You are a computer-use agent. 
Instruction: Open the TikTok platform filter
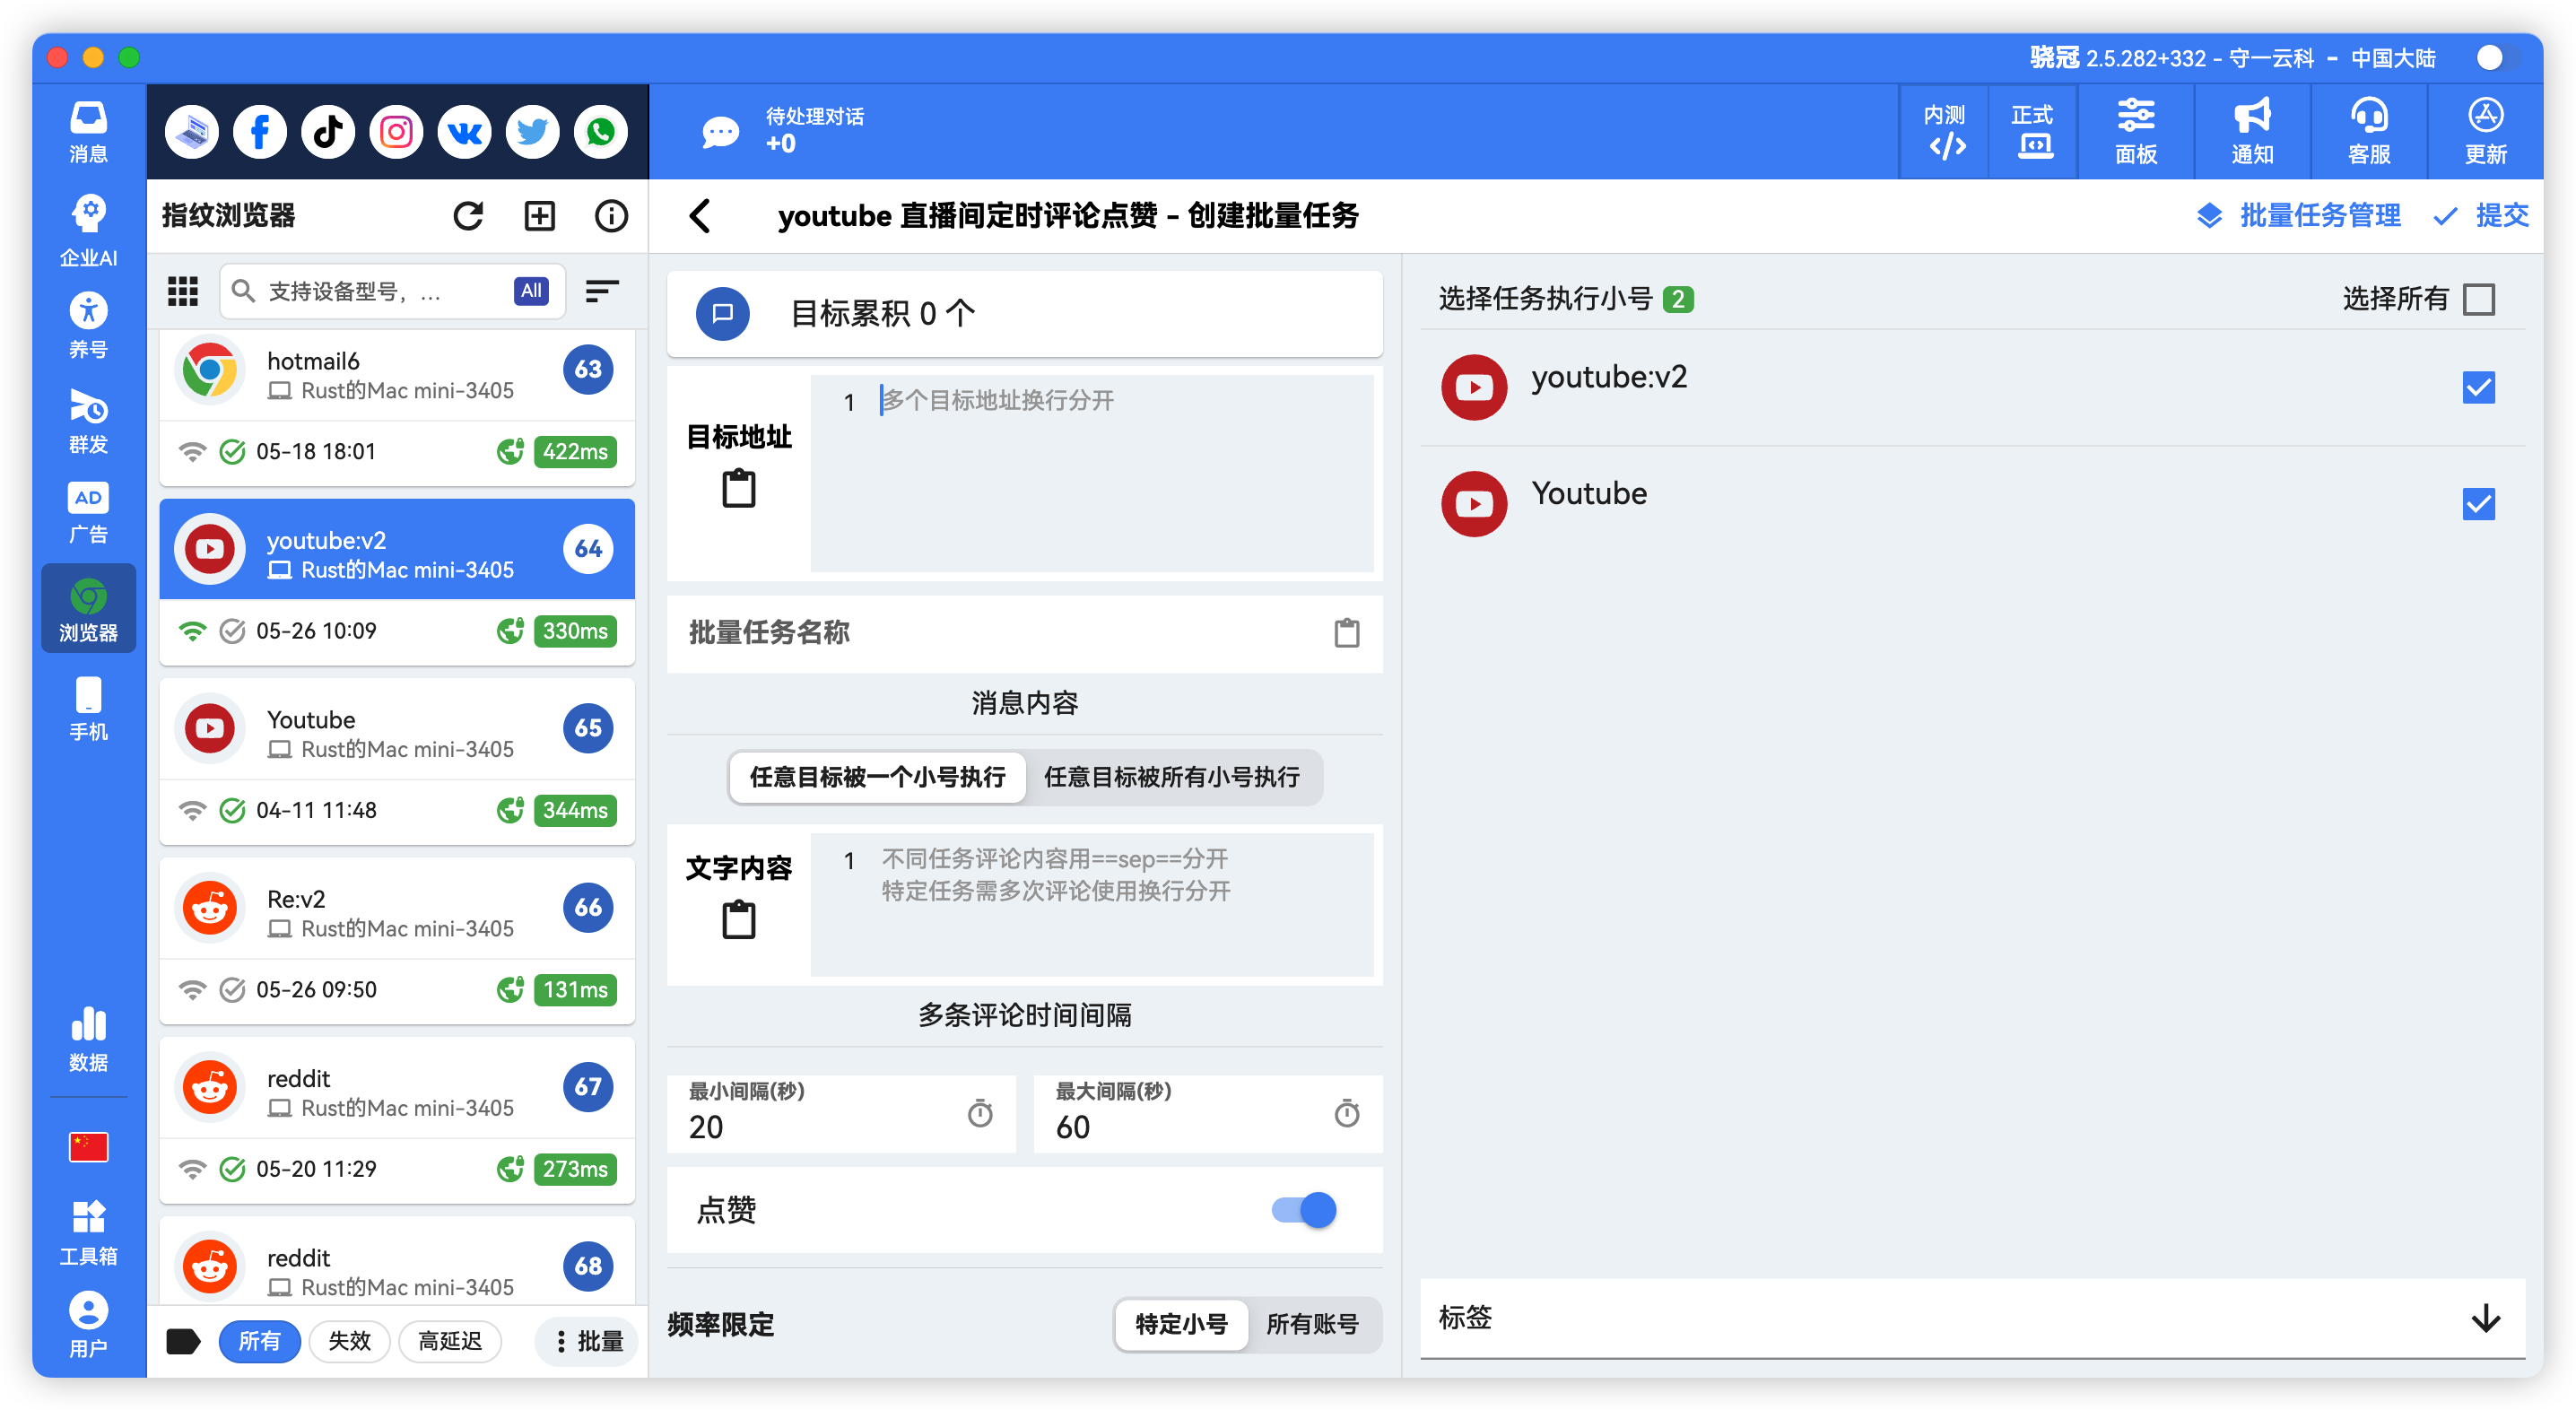pyautogui.click(x=327, y=131)
